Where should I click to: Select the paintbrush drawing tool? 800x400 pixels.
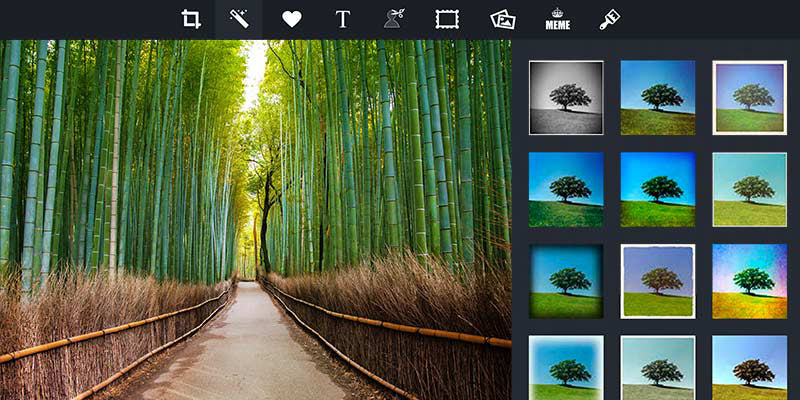tap(608, 19)
